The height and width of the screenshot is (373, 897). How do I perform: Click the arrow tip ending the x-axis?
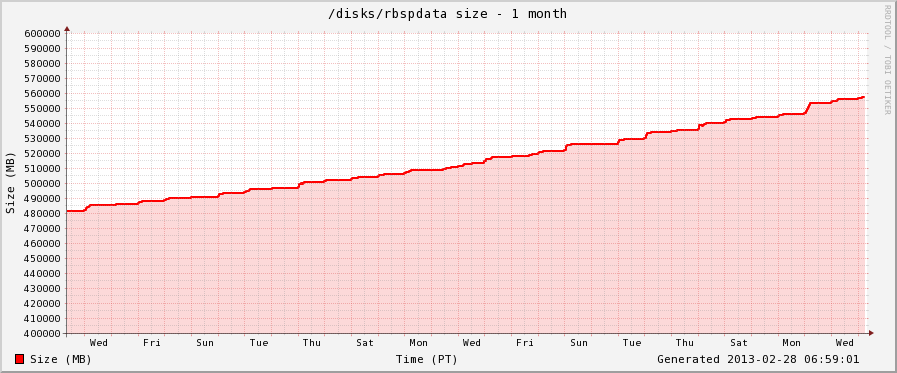point(871,333)
